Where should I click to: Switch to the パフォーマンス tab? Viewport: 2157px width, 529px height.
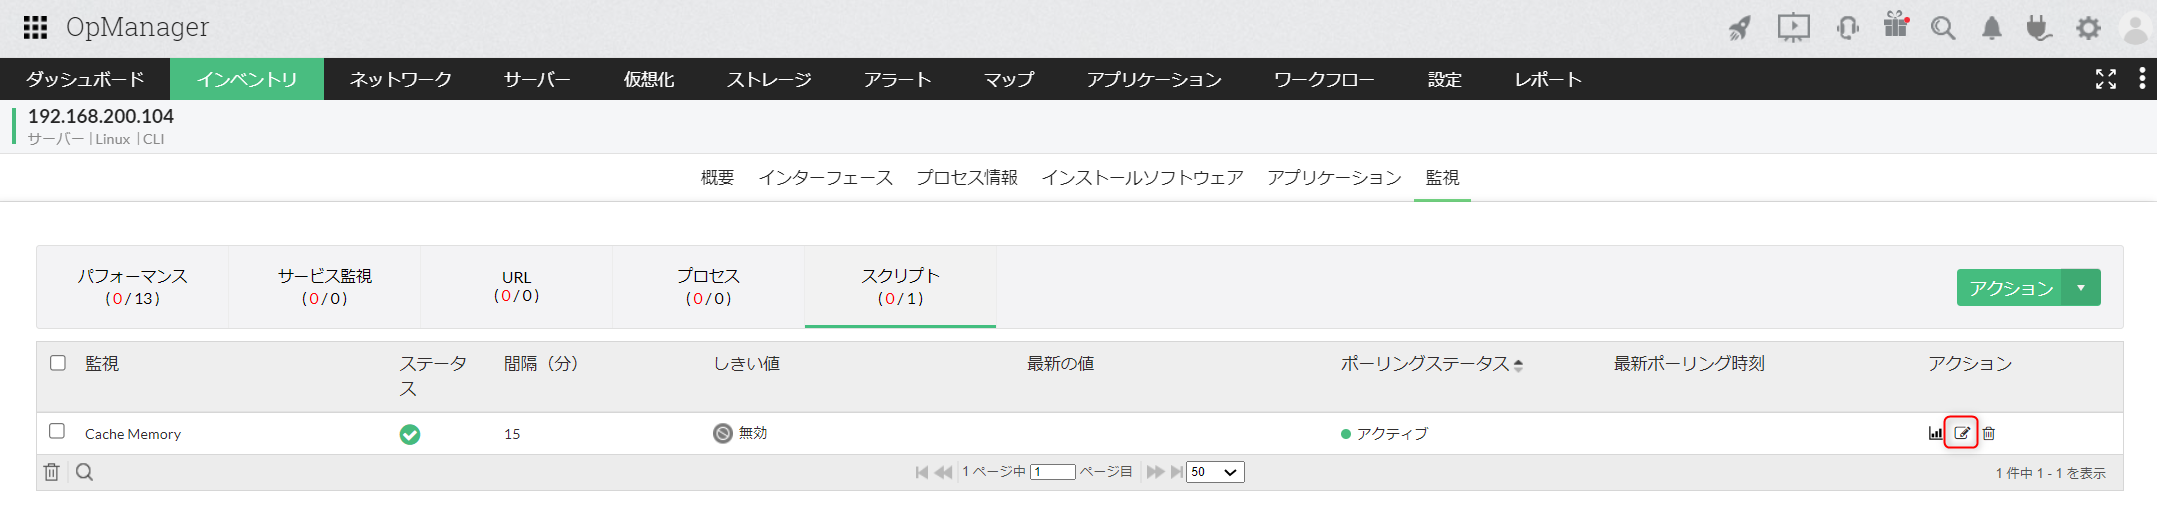click(133, 287)
